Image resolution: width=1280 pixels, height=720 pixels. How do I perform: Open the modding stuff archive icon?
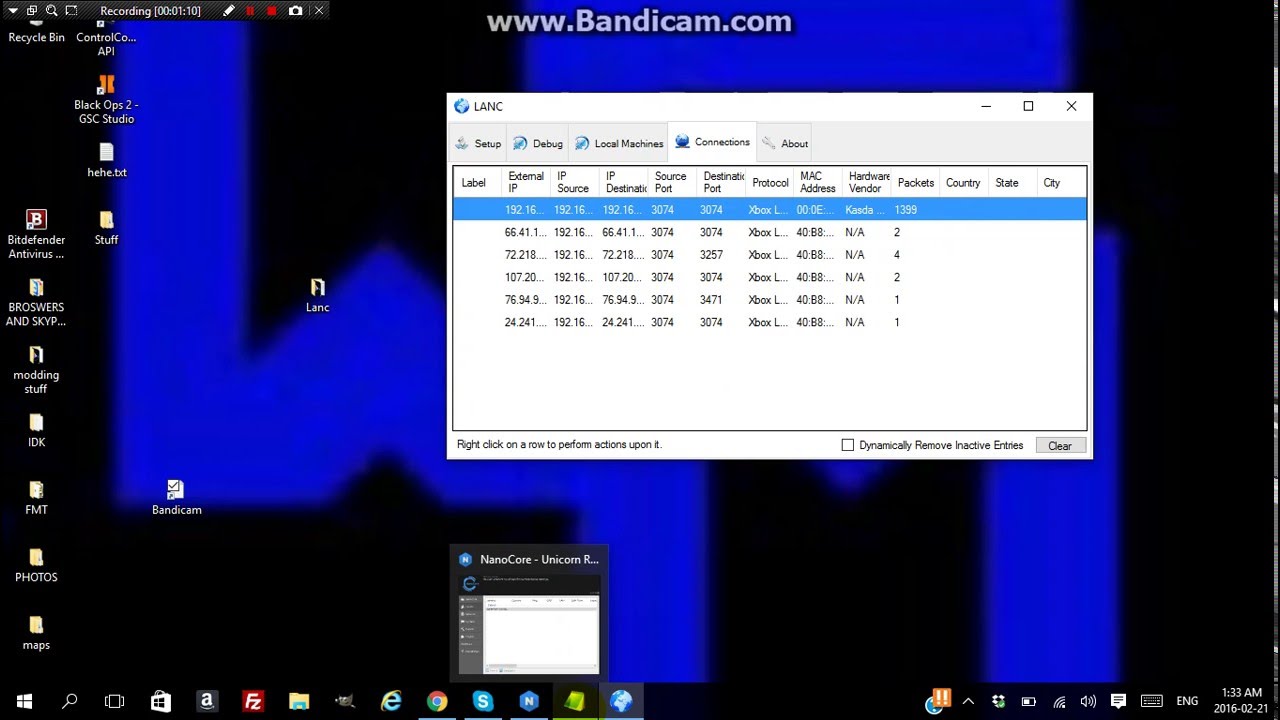coord(36,369)
